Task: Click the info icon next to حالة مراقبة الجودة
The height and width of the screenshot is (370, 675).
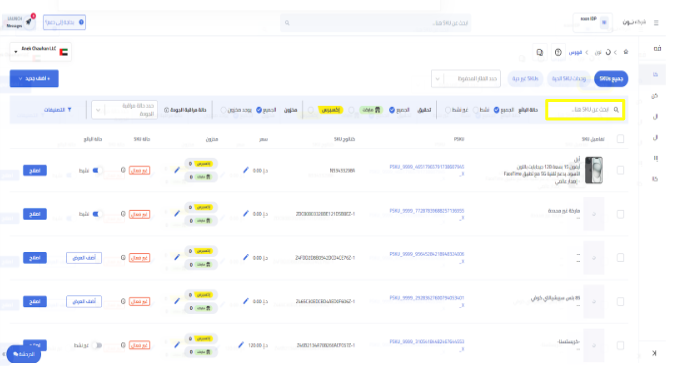Action: pyautogui.click(x=166, y=110)
